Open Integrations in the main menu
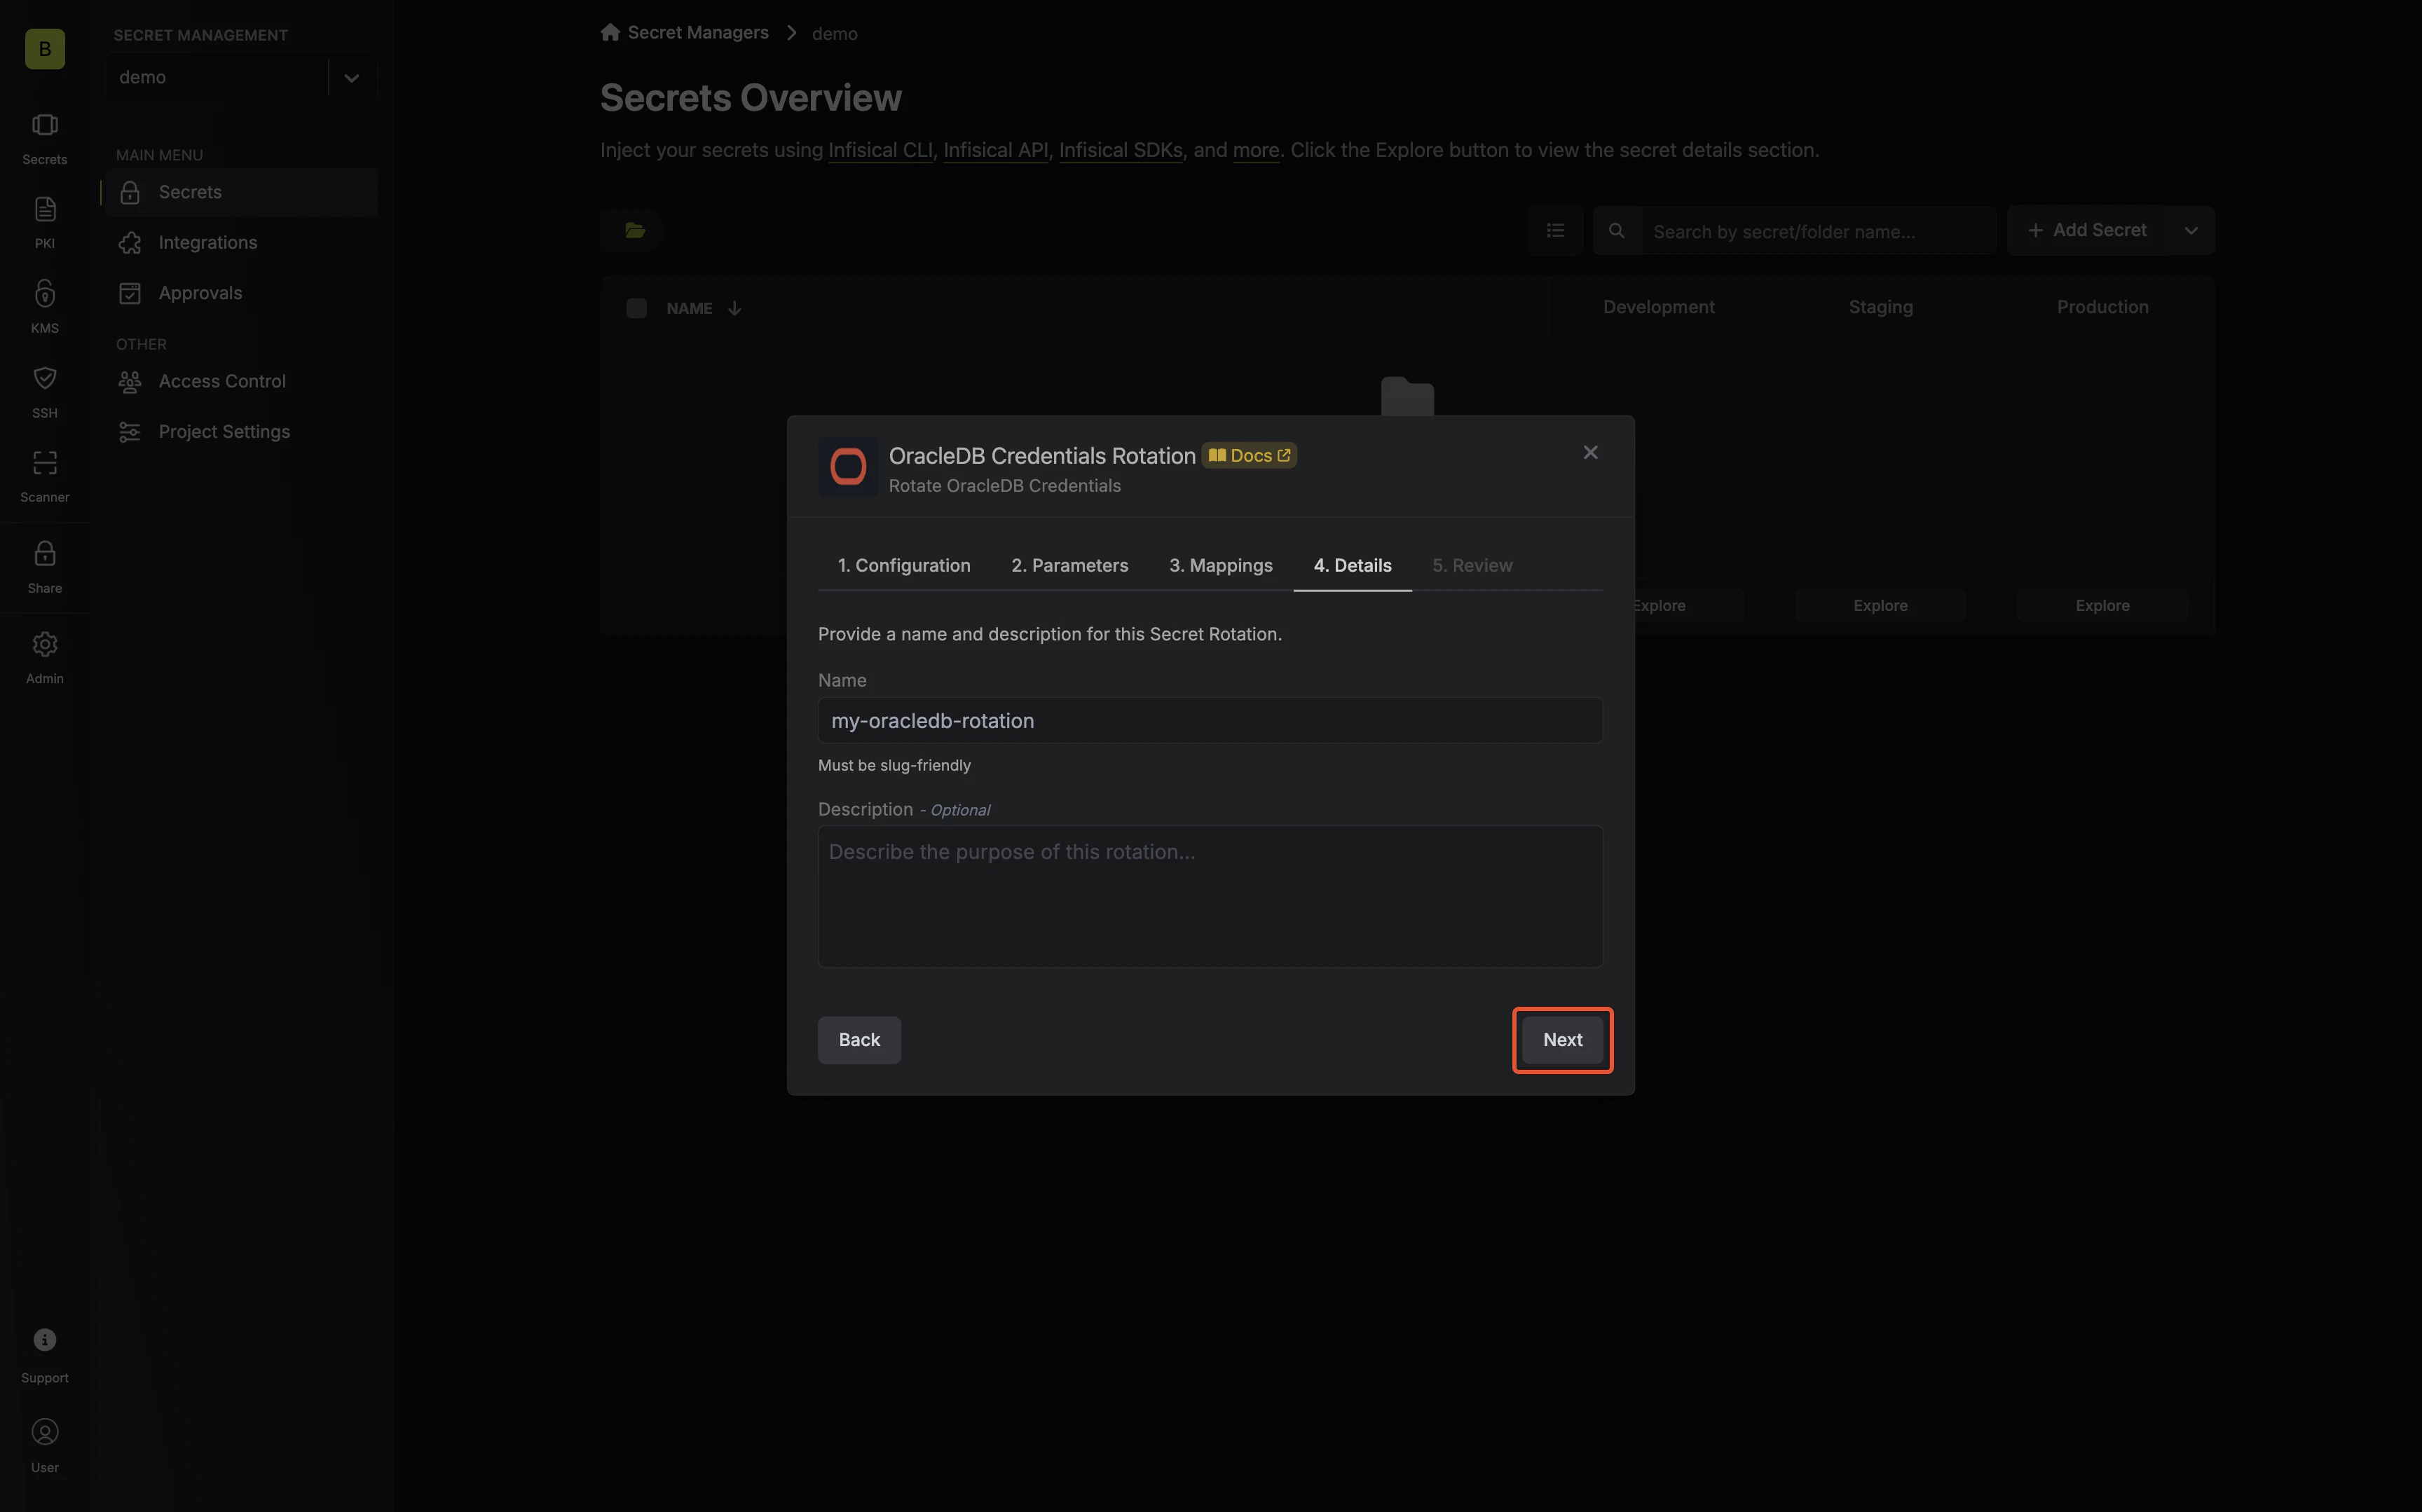The width and height of the screenshot is (2422, 1512). (x=241, y=243)
